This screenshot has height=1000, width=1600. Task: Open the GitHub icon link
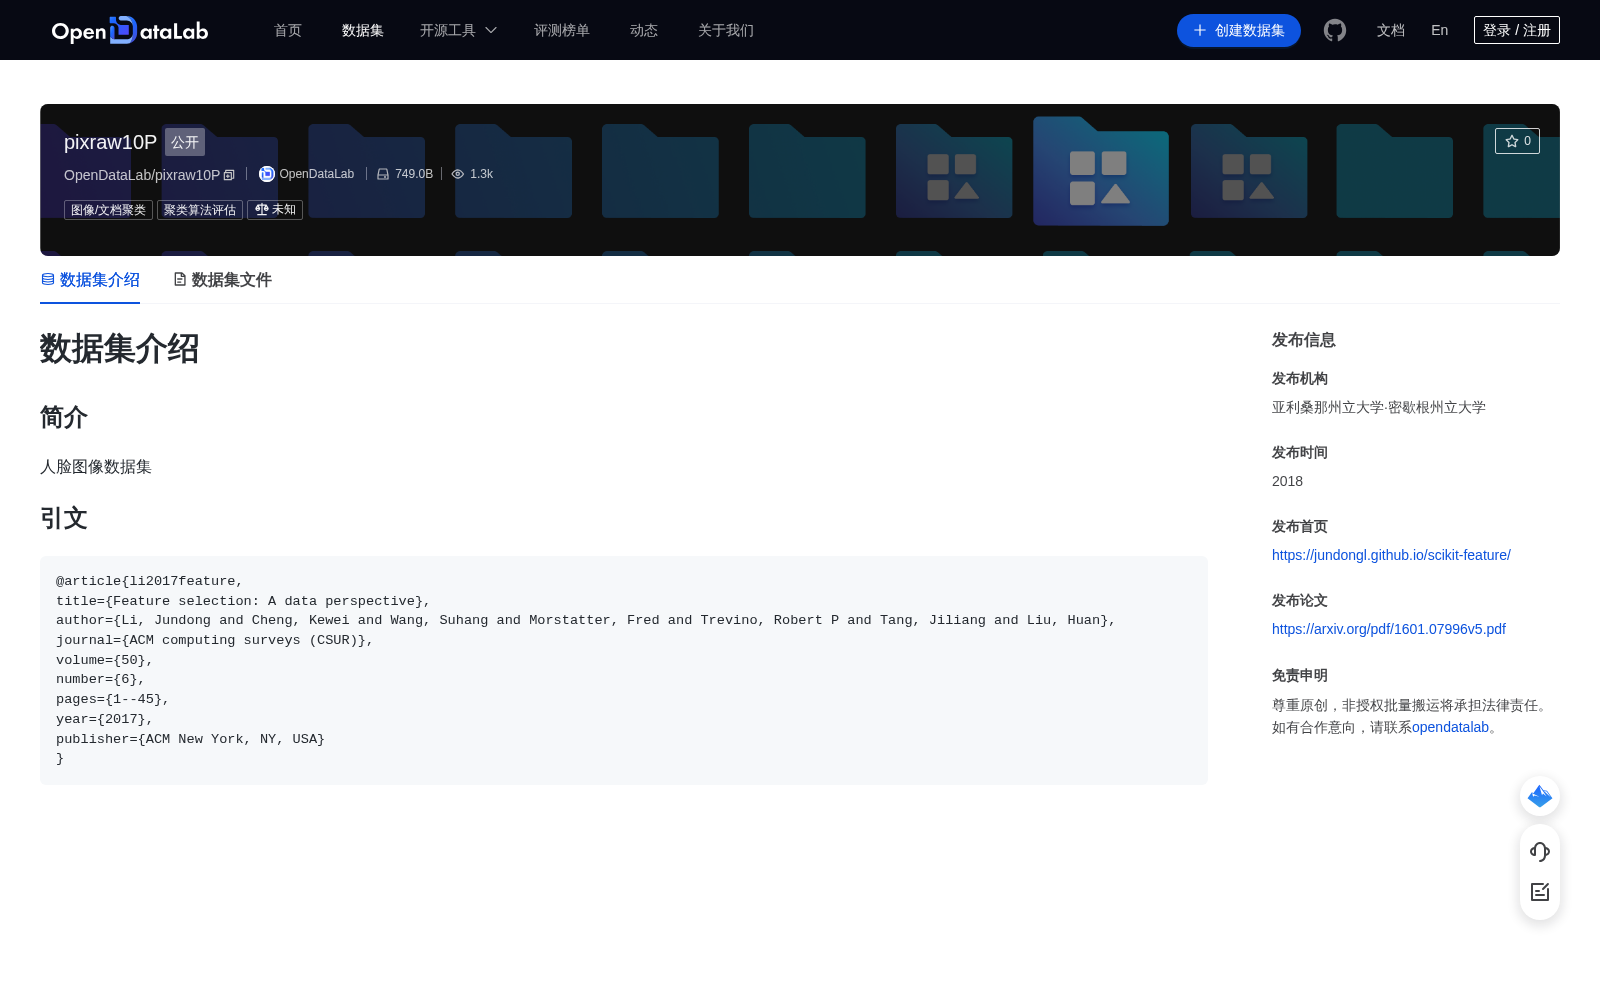pyautogui.click(x=1335, y=30)
